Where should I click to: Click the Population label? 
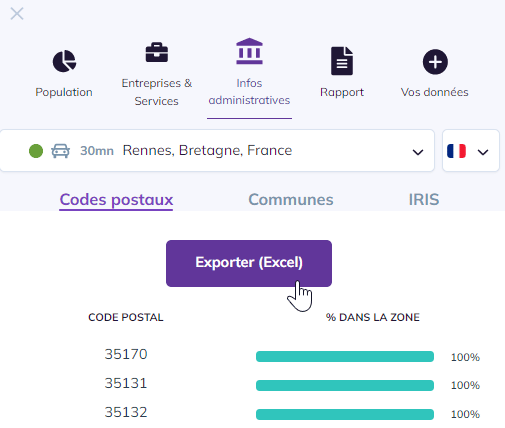64,92
